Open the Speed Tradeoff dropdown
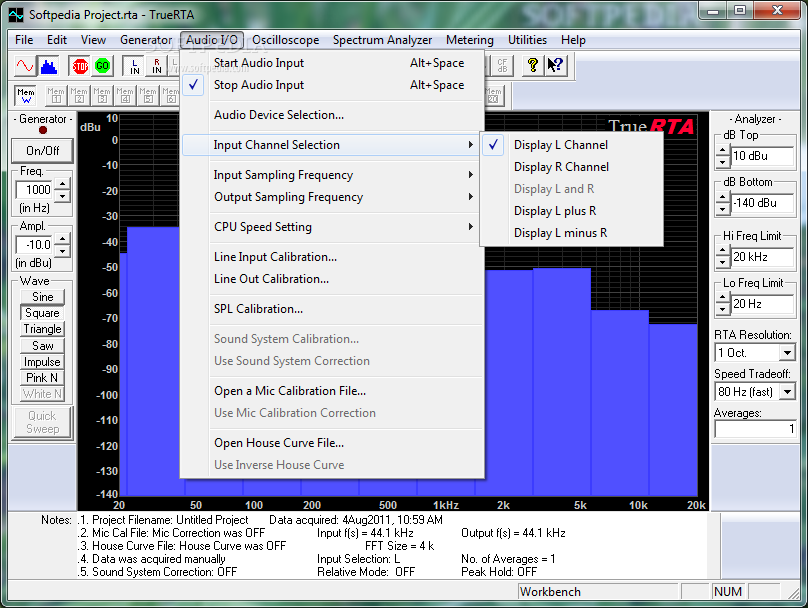Screen dimensions: 808x608 (x=787, y=392)
